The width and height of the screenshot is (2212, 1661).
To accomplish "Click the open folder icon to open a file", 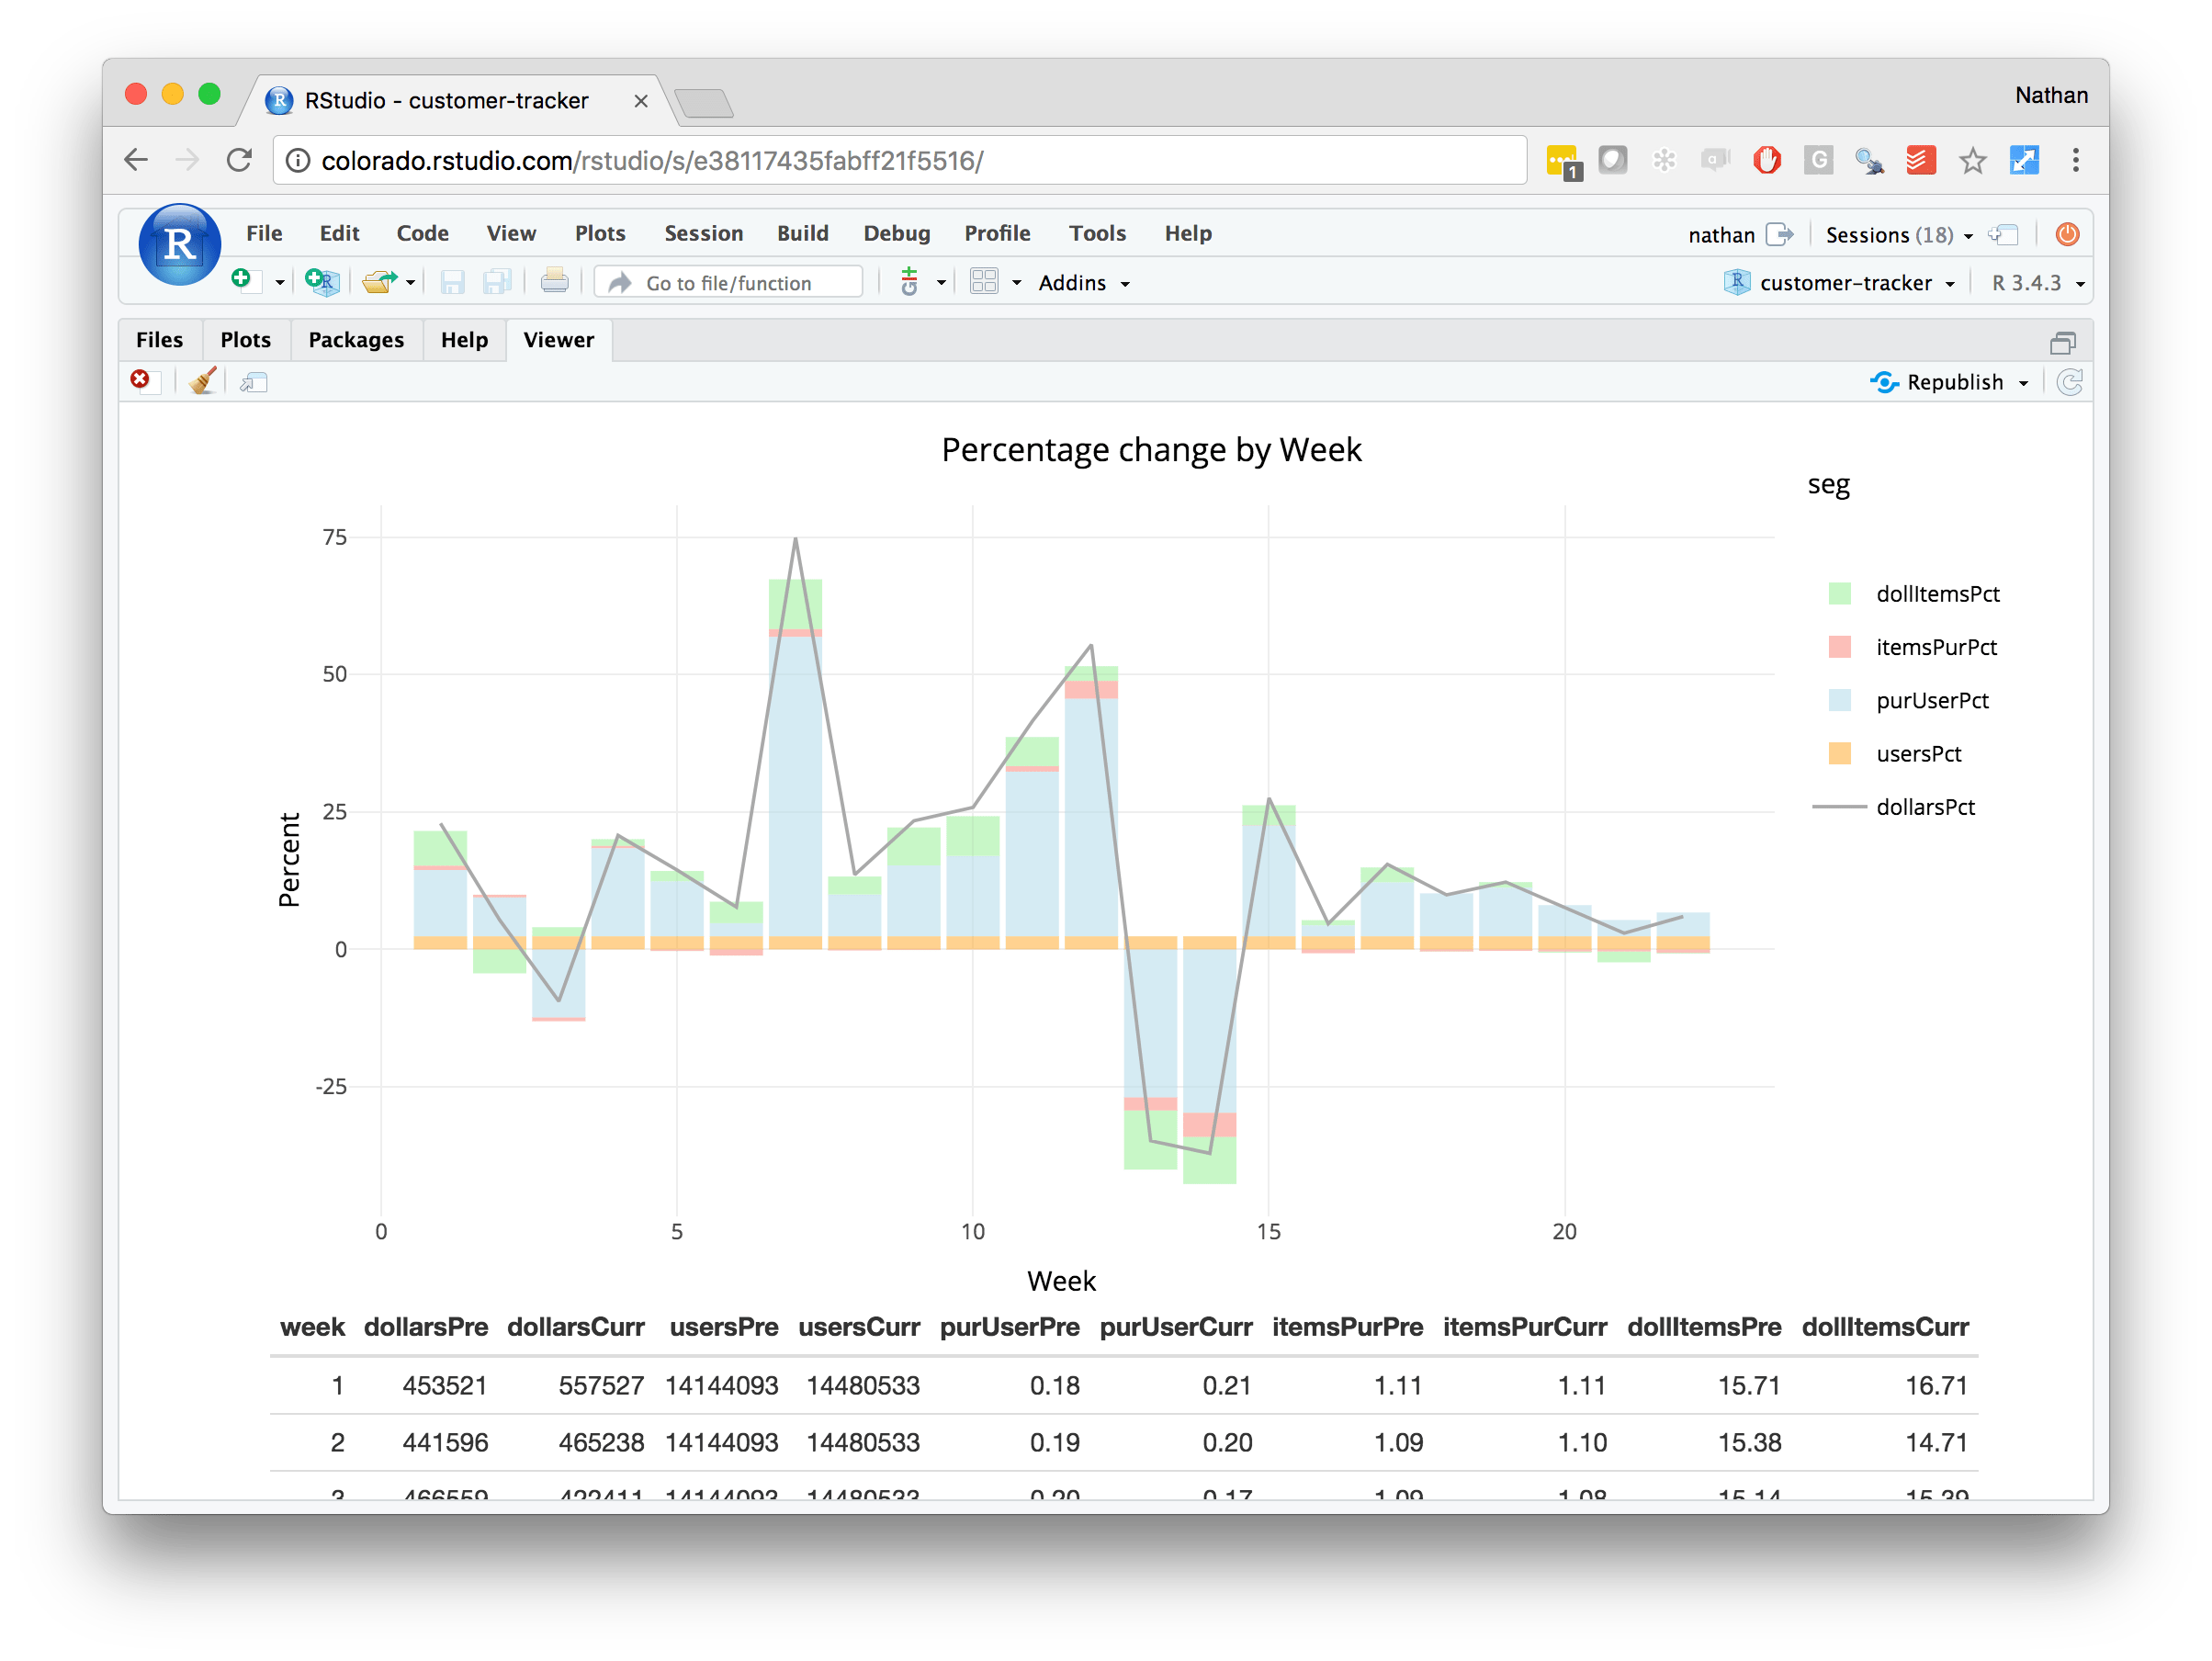I will pyautogui.click(x=381, y=281).
